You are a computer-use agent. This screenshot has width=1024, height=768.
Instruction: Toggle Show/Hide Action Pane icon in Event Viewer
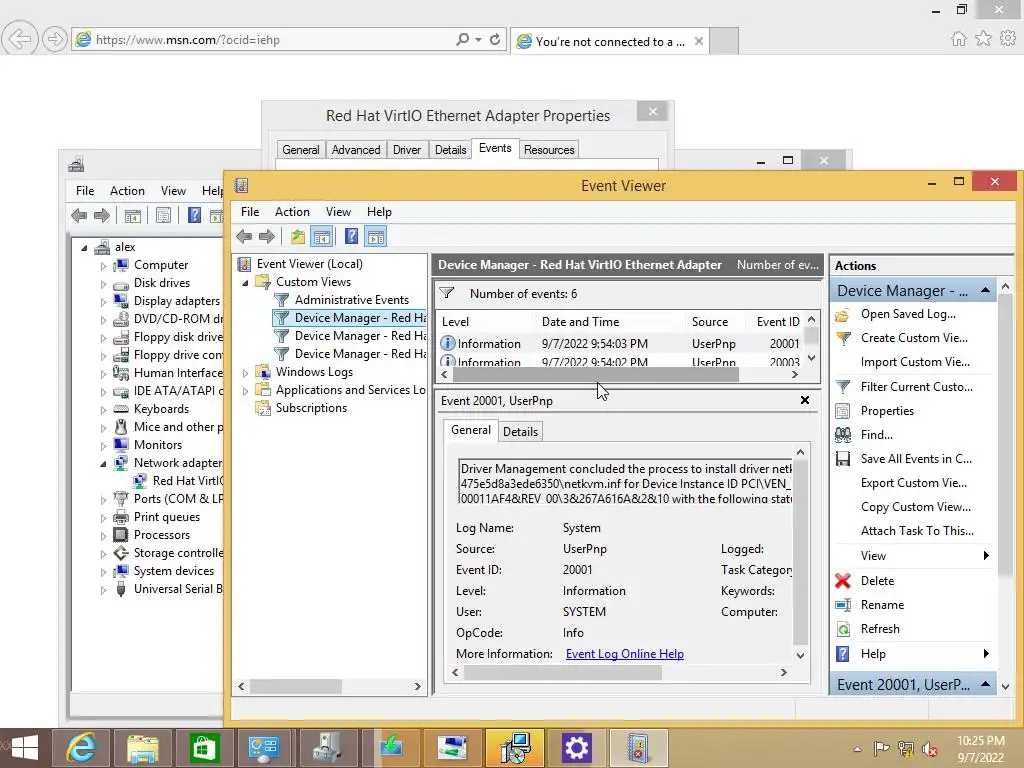[376, 236]
